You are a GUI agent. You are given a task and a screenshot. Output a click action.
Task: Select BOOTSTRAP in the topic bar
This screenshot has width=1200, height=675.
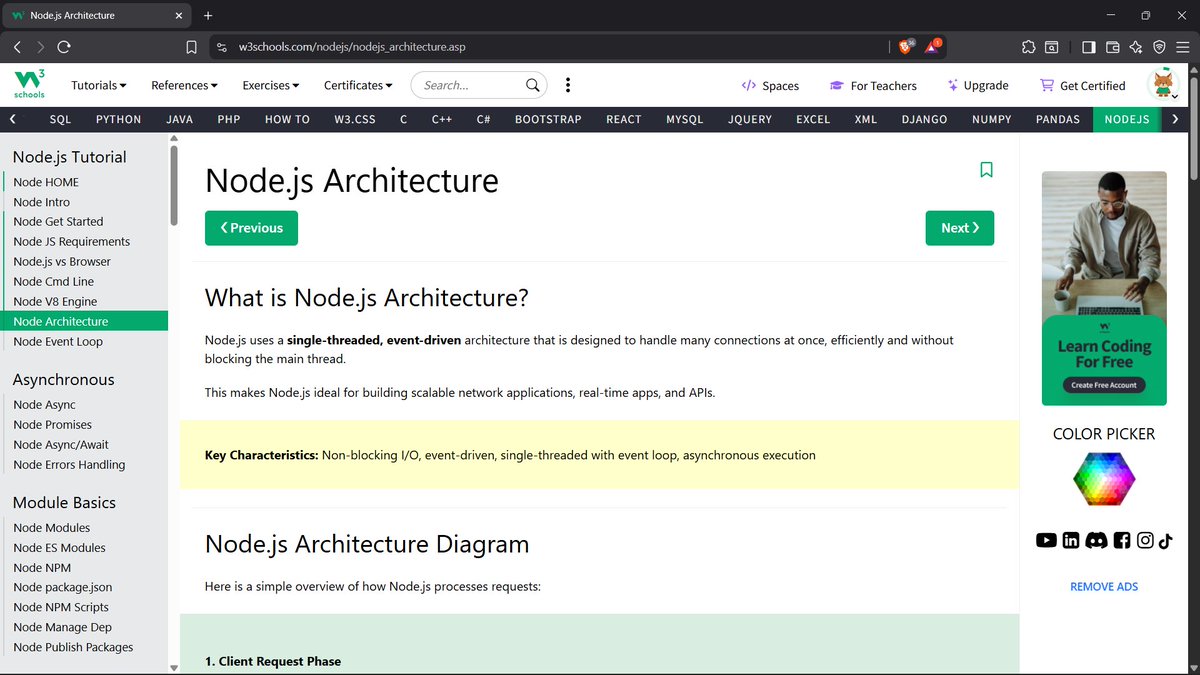[548, 119]
